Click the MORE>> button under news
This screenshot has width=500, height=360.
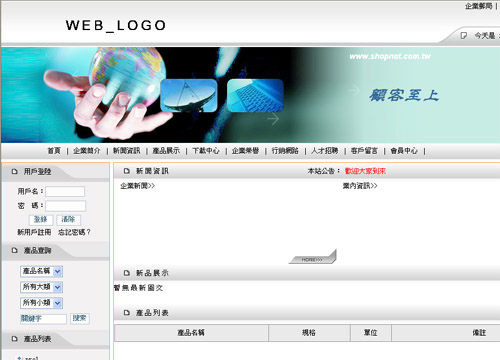(312, 258)
